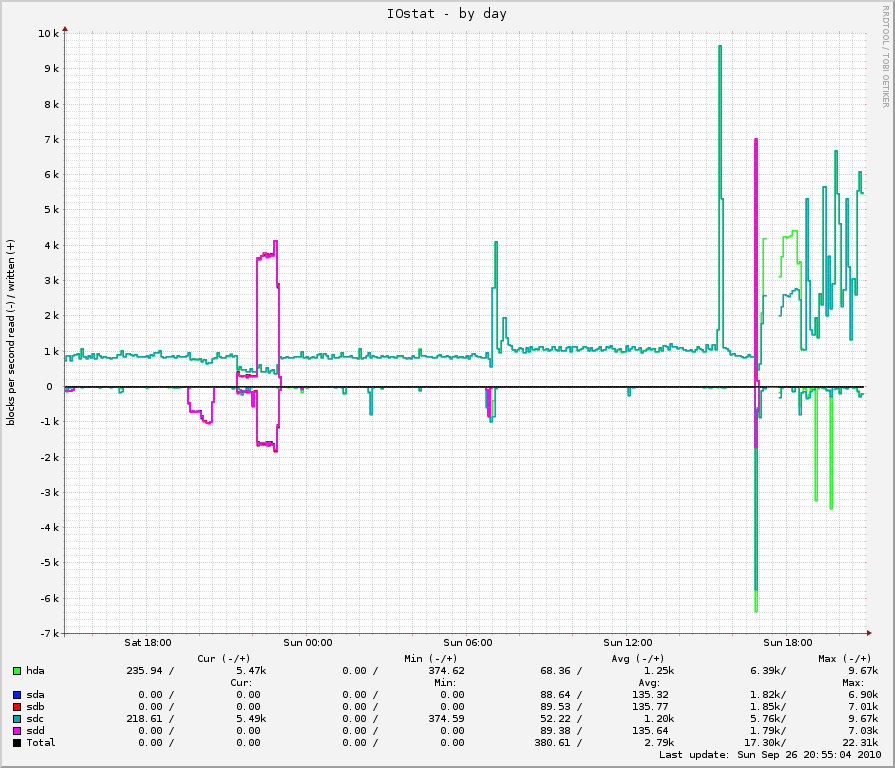Select the 'hda' legend label

(x=35, y=671)
